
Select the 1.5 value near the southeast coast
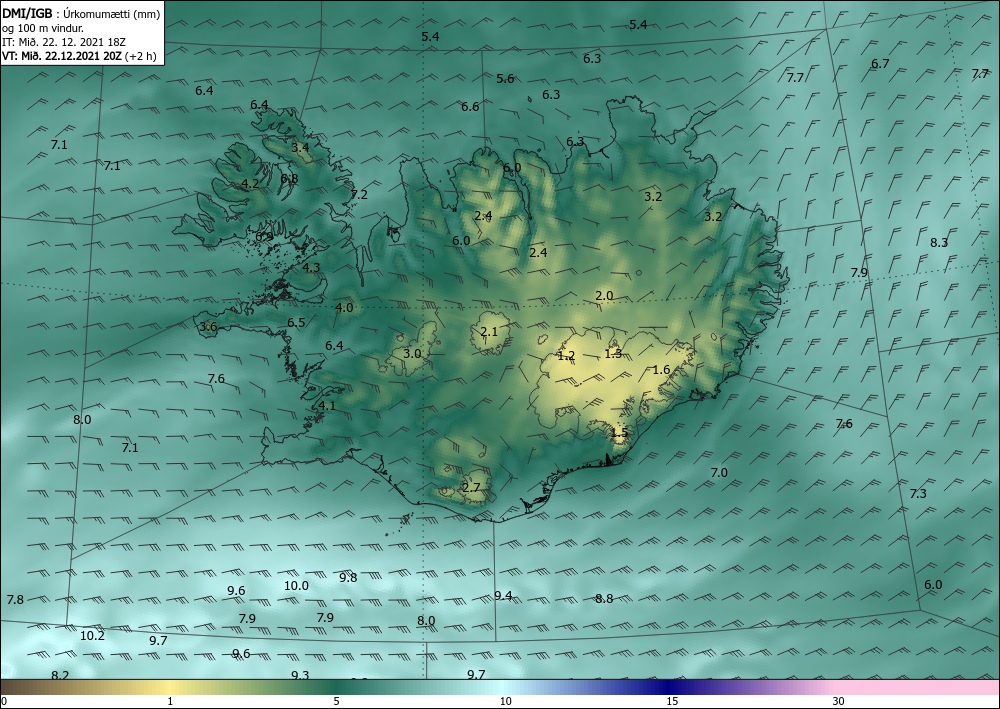click(x=619, y=433)
